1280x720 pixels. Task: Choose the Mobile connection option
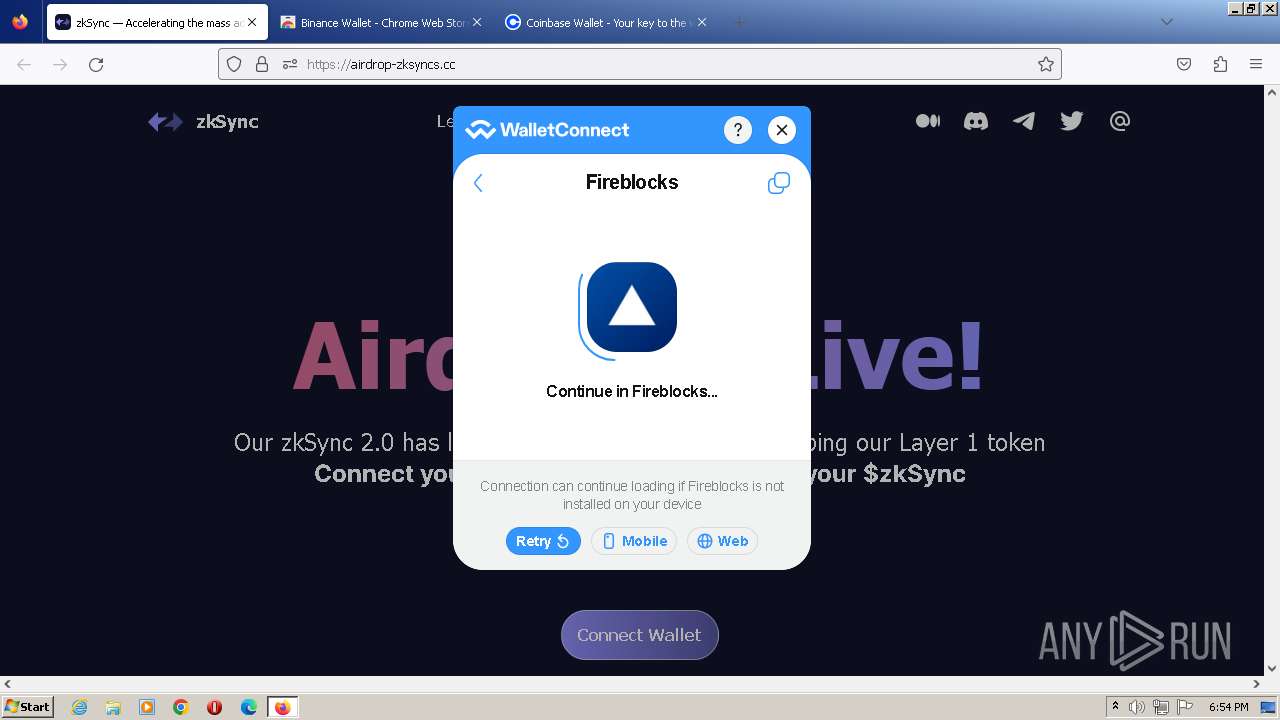pyautogui.click(x=634, y=541)
